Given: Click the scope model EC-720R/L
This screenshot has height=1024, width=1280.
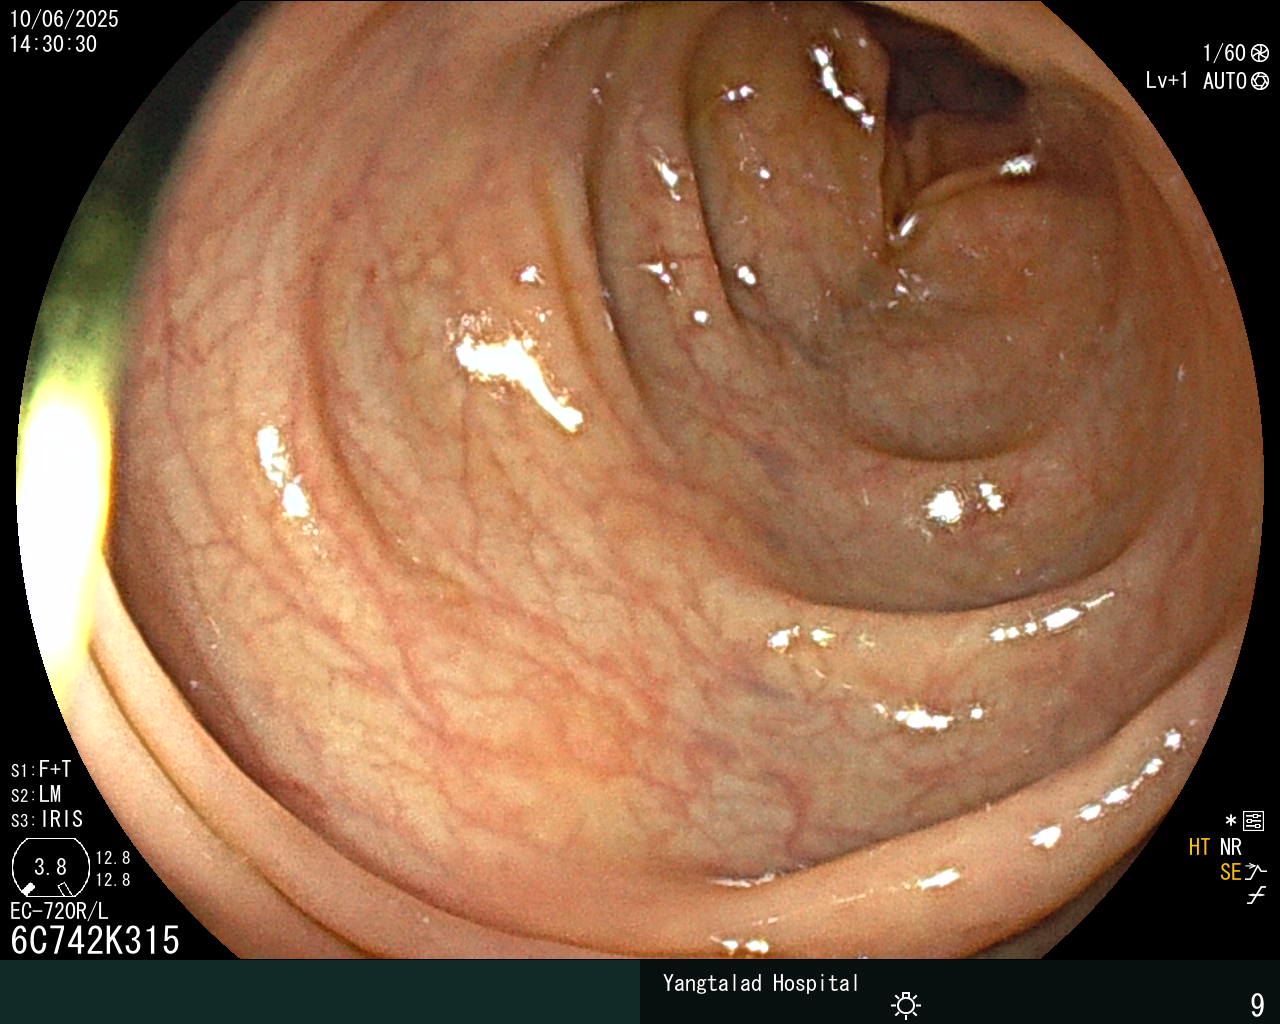Looking at the screenshot, I should pos(59,911).
